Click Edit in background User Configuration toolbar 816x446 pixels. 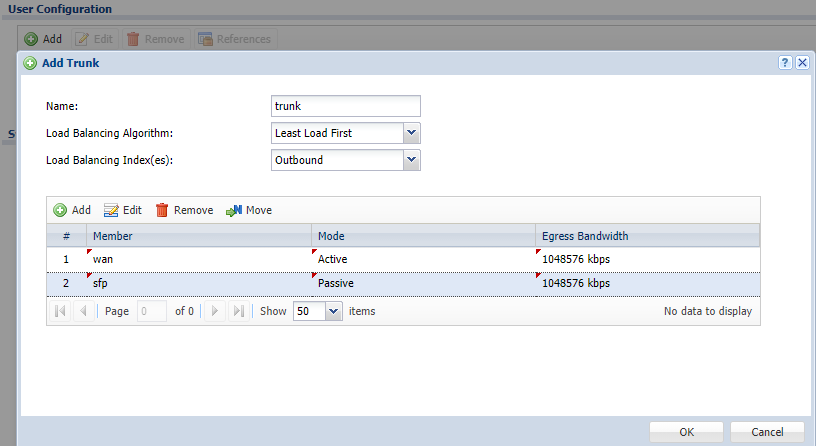[94, 39]
